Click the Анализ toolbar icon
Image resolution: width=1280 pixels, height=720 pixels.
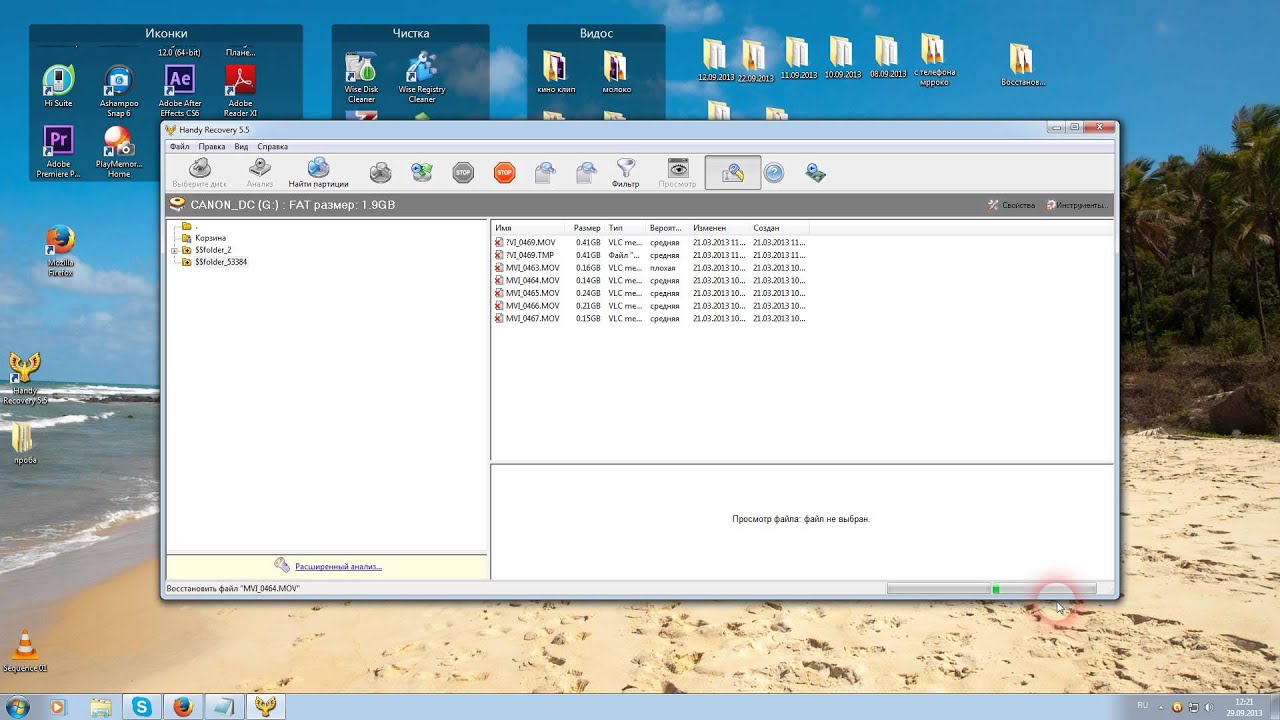coord(260,172)
